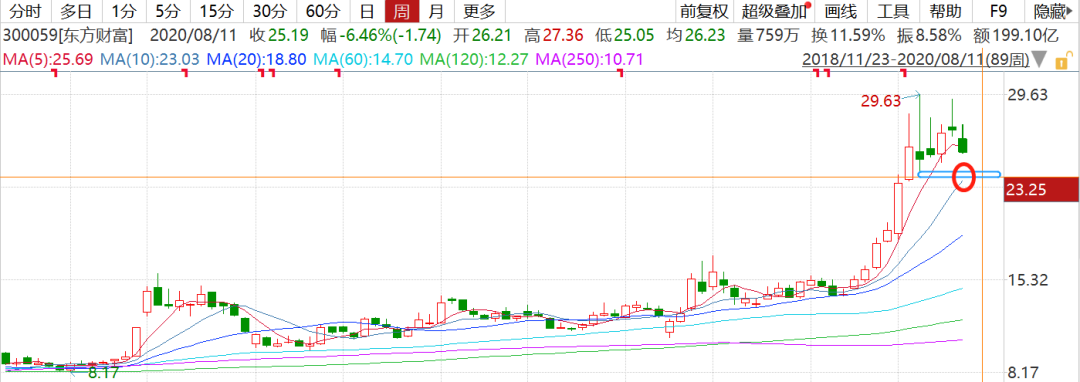
Task: Open the 更多 more periods menu
Action: point(479,11)
